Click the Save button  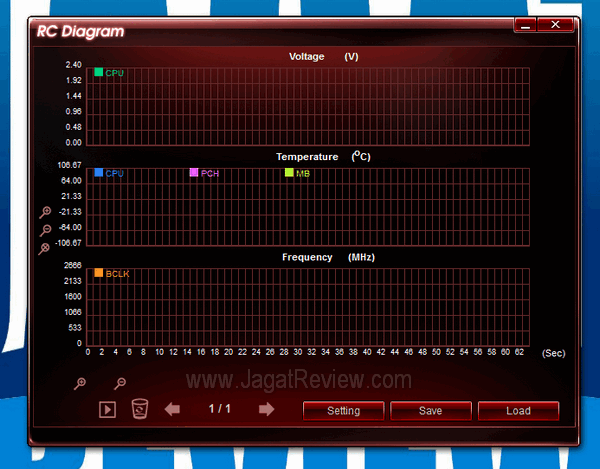point(430,410)
